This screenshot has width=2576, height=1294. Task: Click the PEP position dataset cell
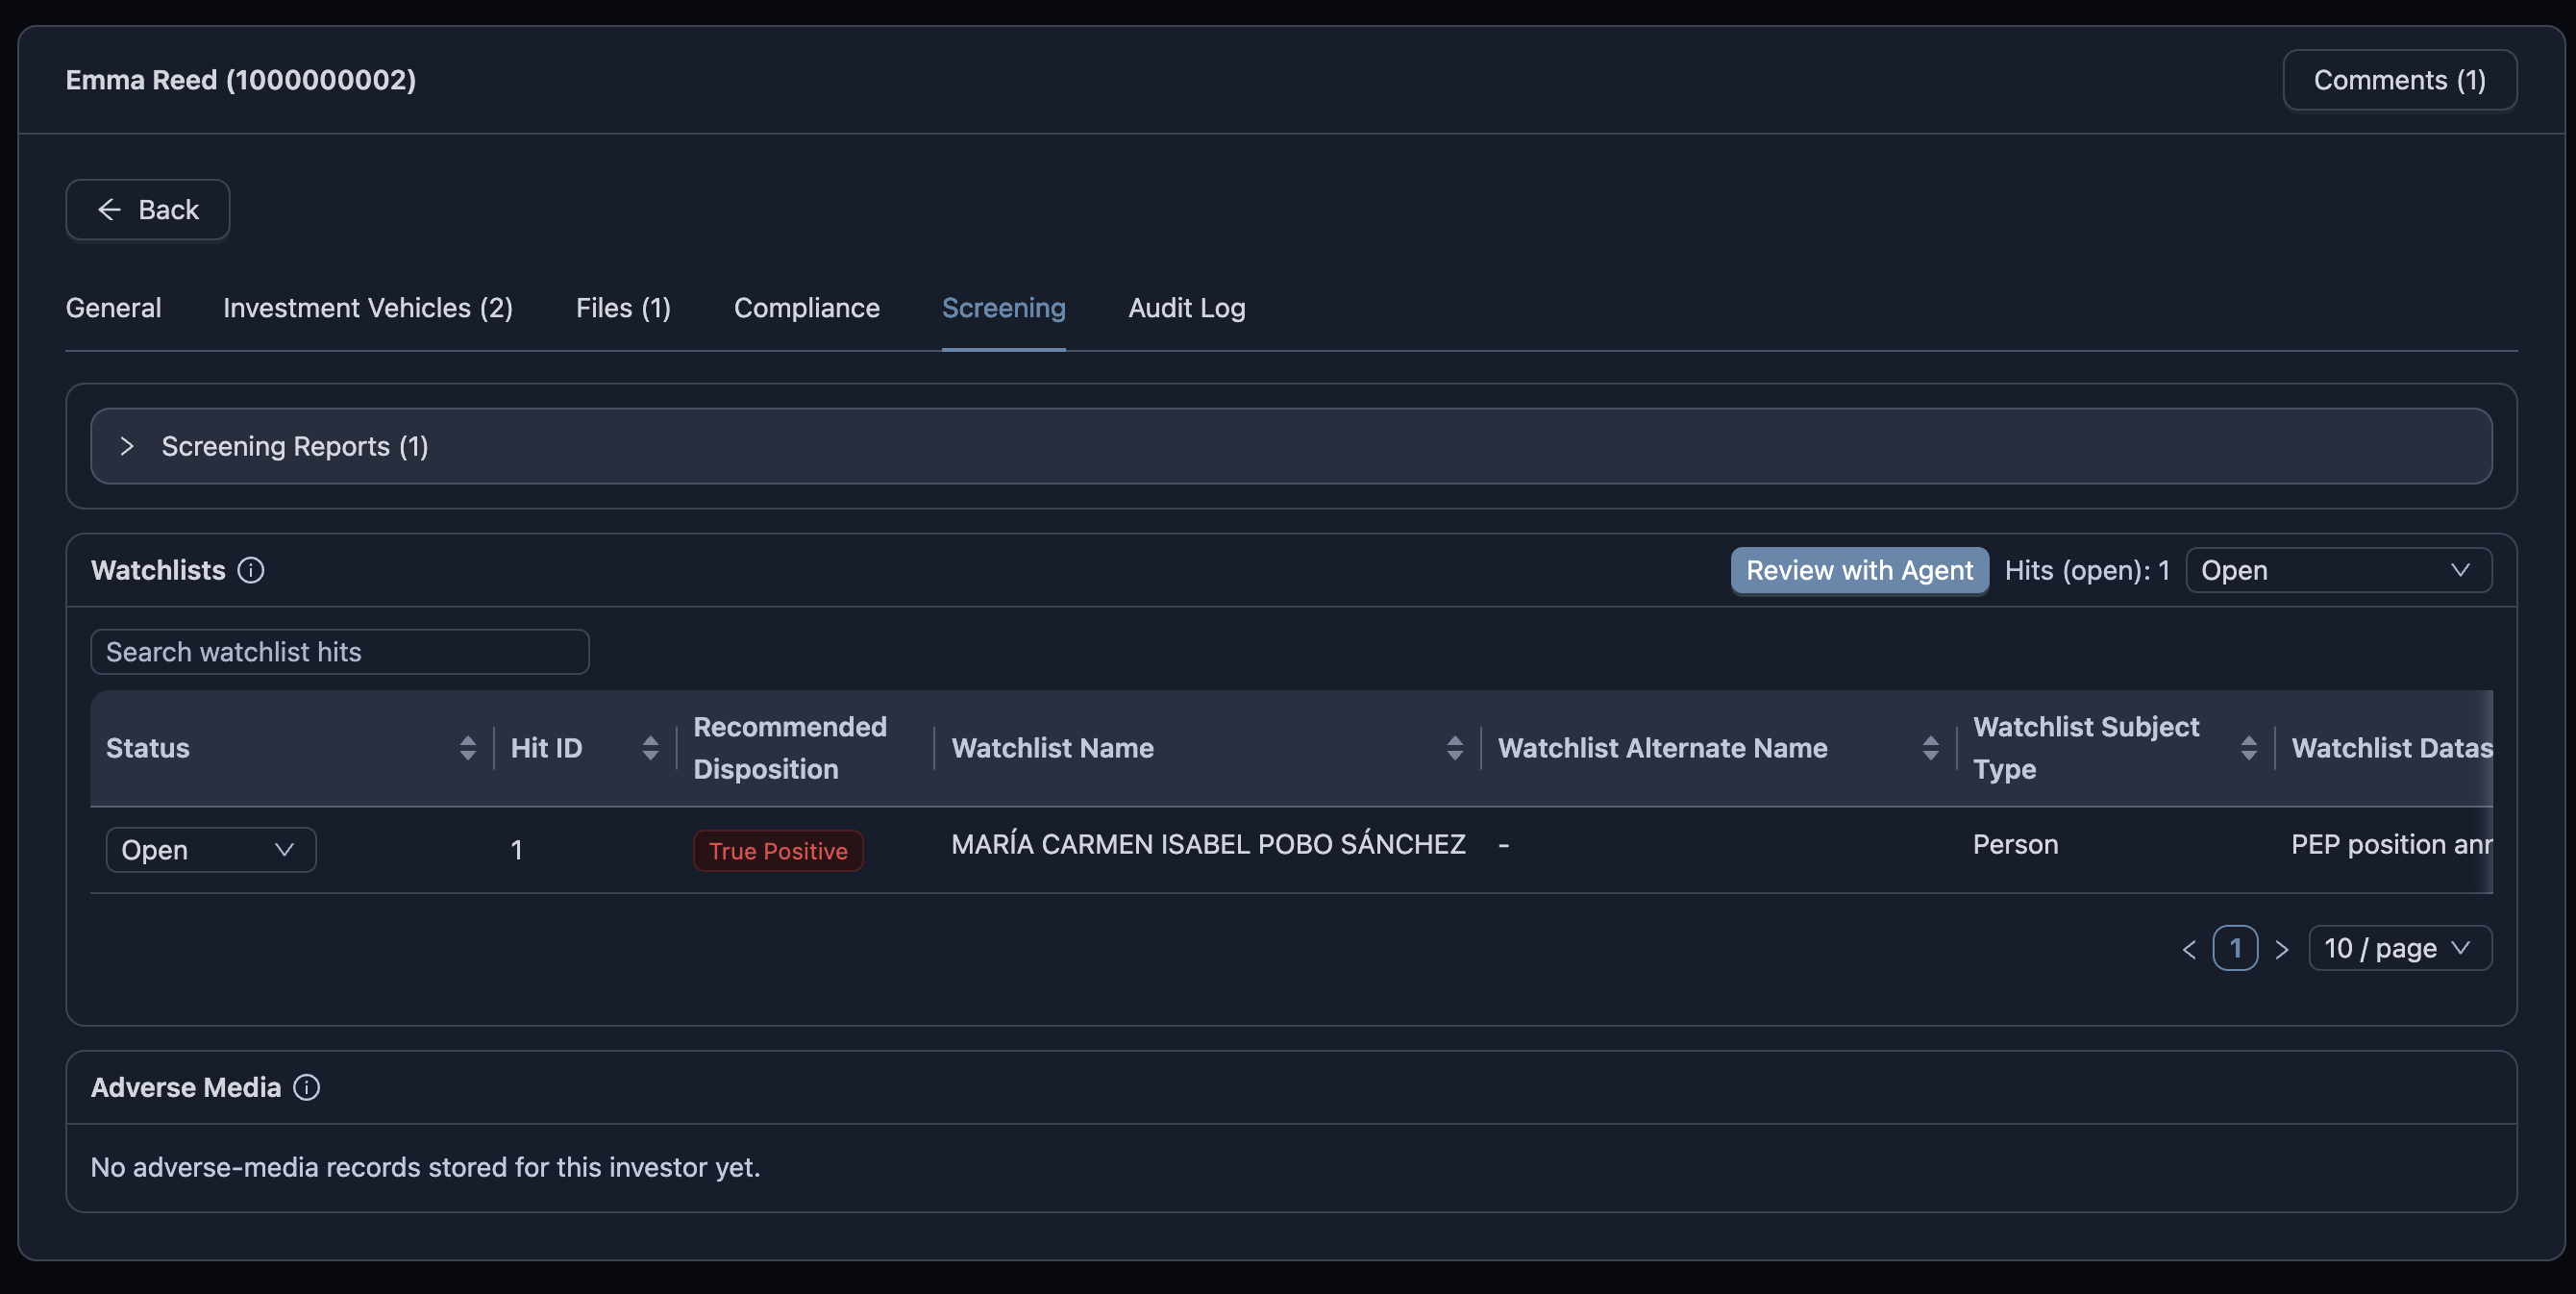point(2391,845)
